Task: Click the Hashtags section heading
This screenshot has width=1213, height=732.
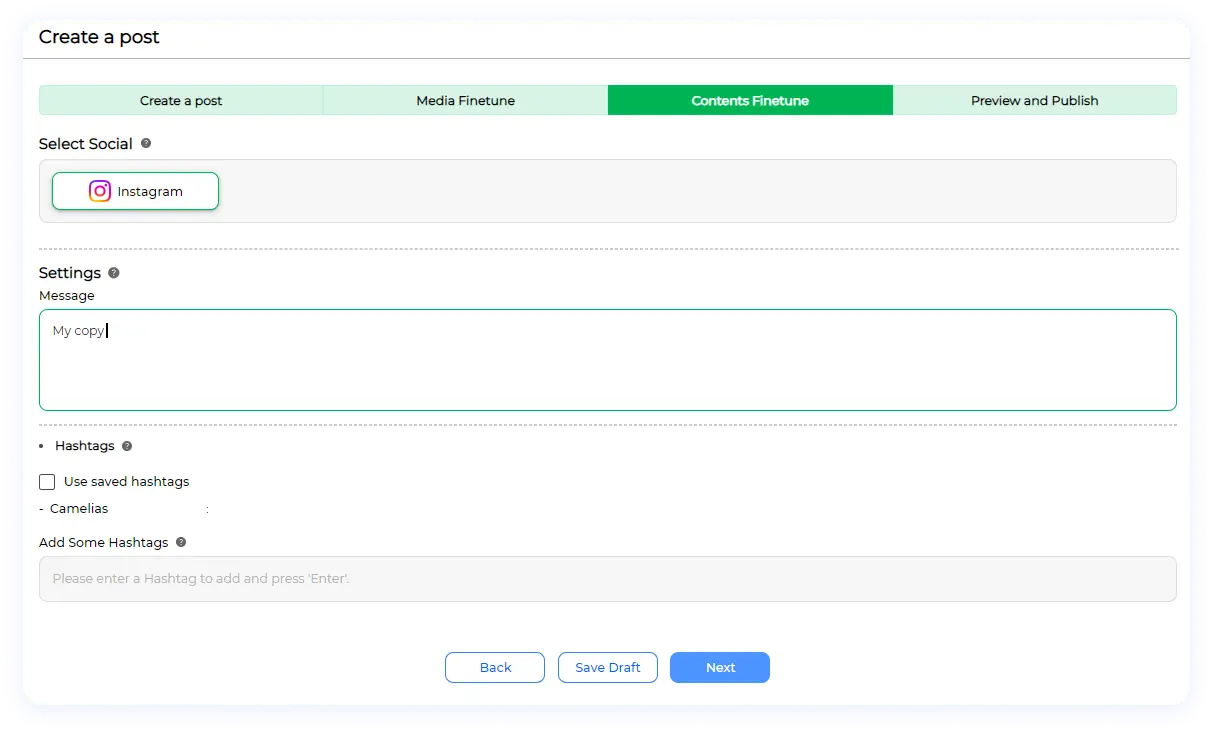Action: pos(85,446)
